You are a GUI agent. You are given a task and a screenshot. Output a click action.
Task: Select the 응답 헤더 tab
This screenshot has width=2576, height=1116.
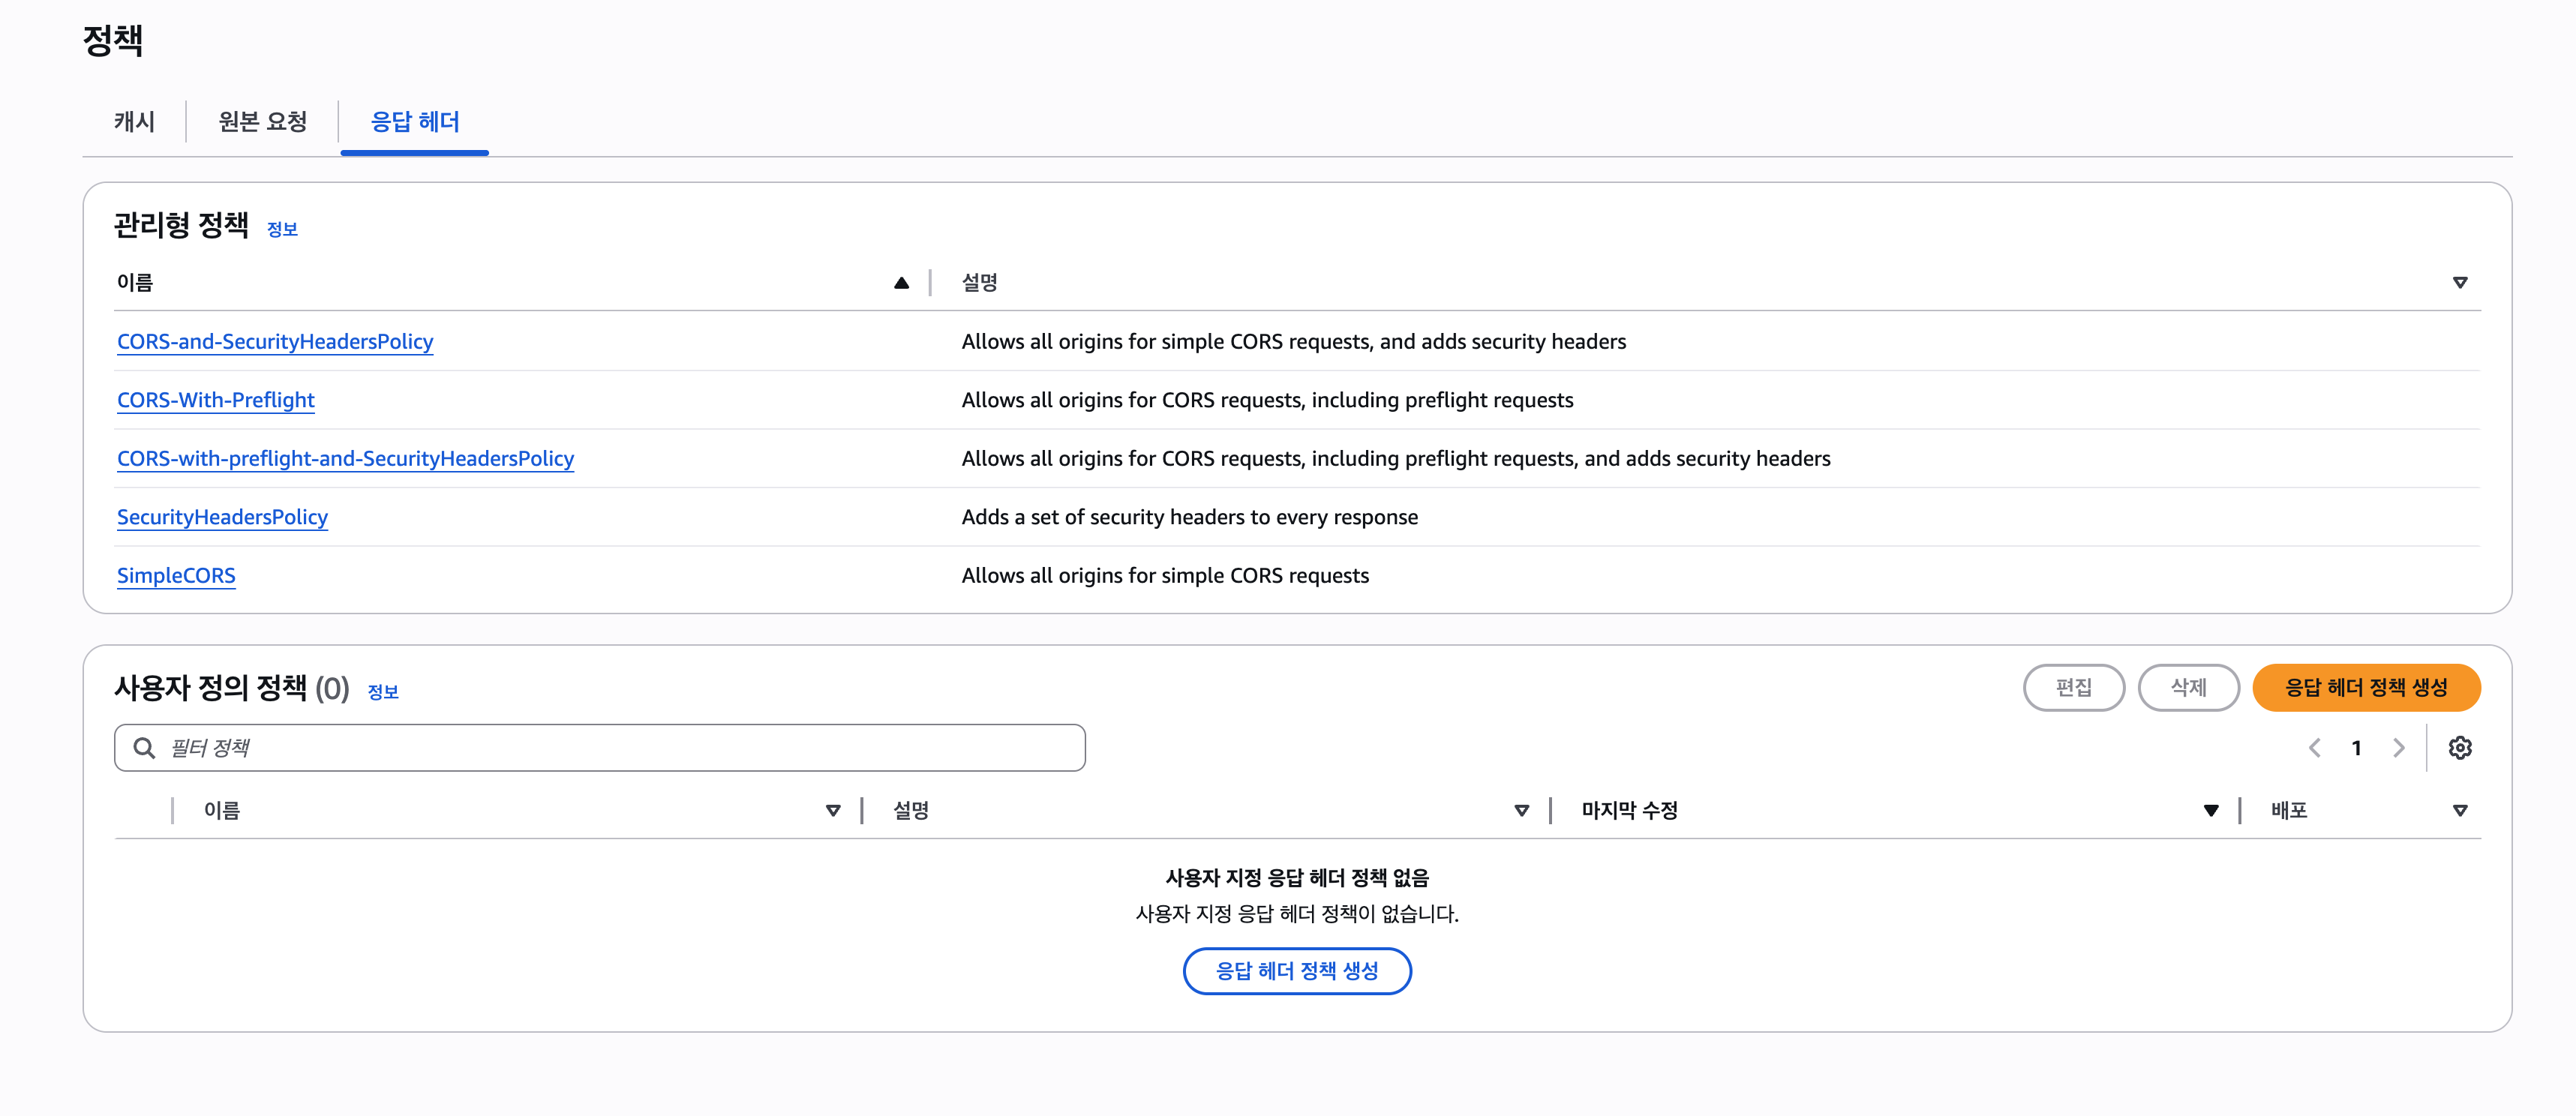coord(414,122)
